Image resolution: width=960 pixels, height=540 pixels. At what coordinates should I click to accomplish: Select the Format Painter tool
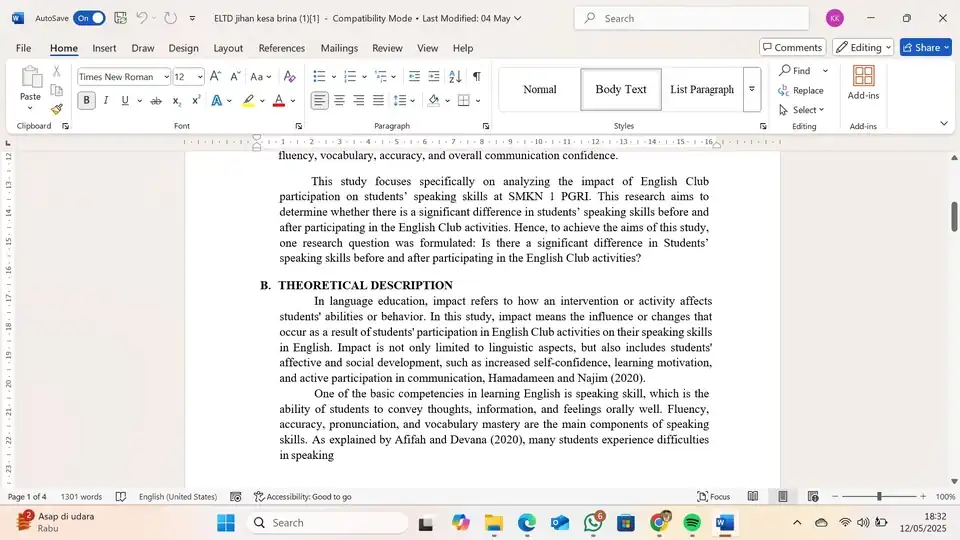56,110
